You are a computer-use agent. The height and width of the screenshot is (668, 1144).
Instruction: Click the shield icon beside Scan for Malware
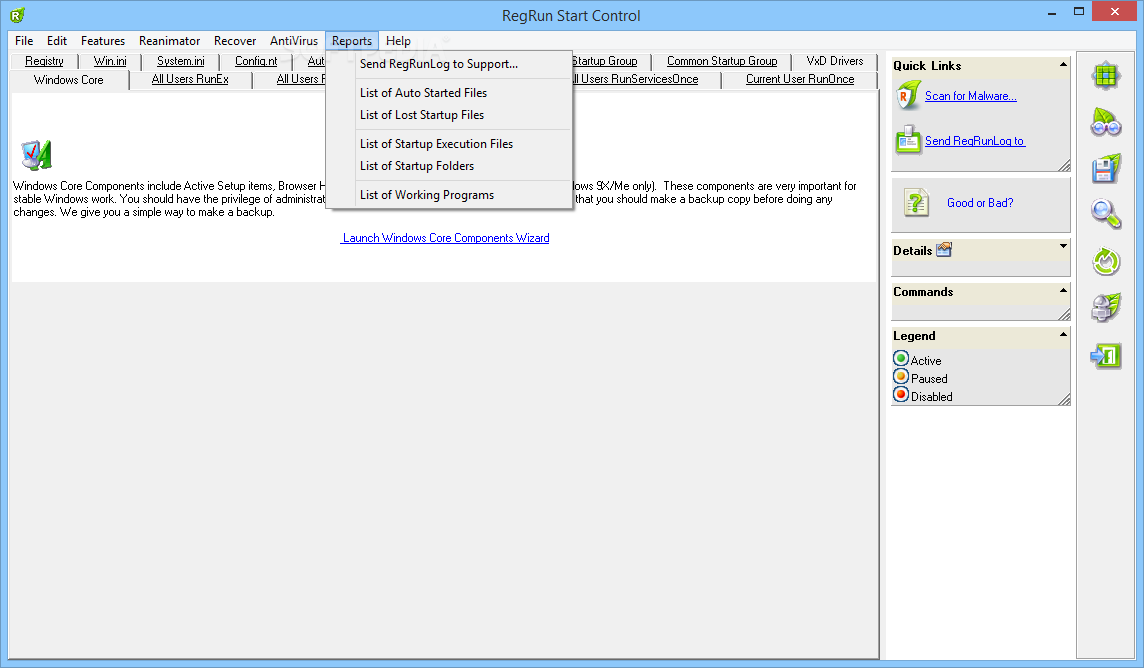pyautogui.click(x=908, y=96)
